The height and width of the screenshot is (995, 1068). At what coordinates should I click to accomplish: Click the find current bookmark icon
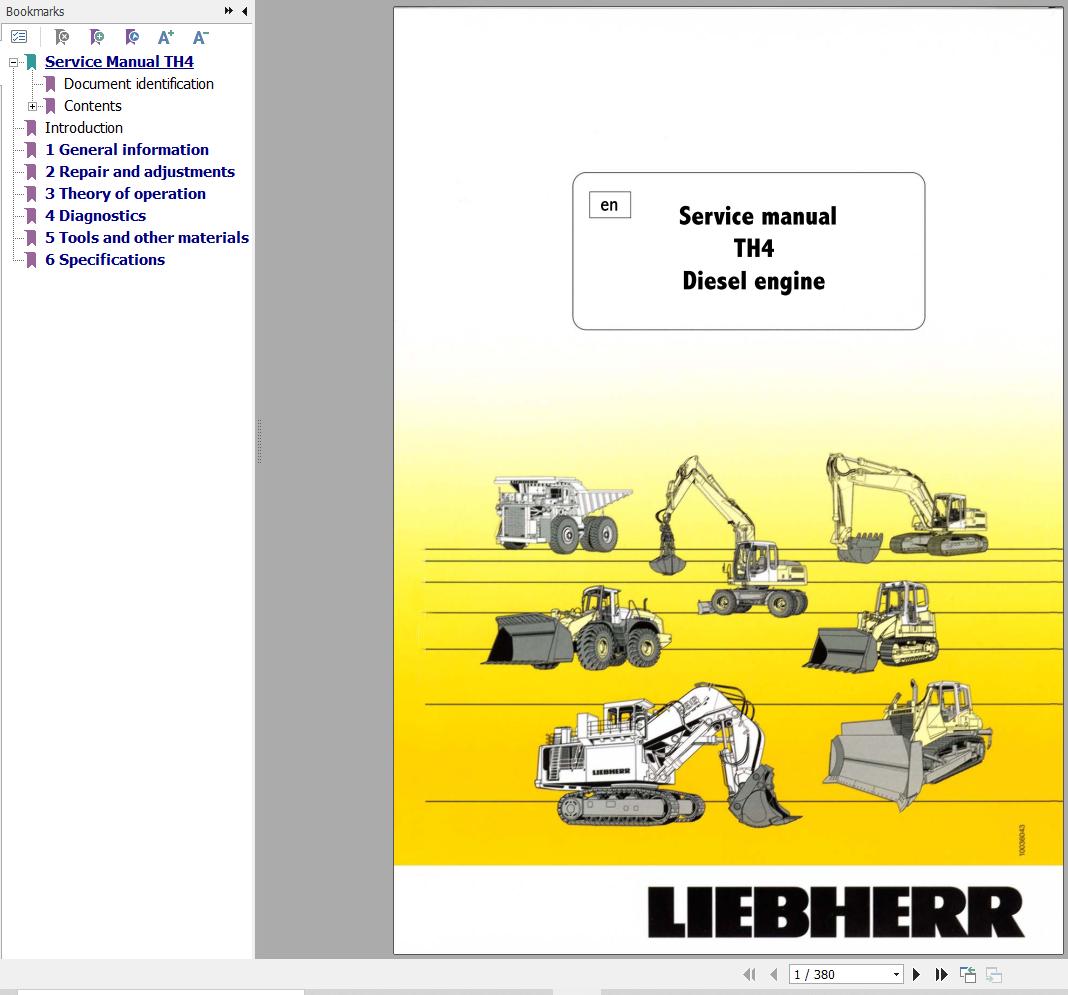(132, 37)
